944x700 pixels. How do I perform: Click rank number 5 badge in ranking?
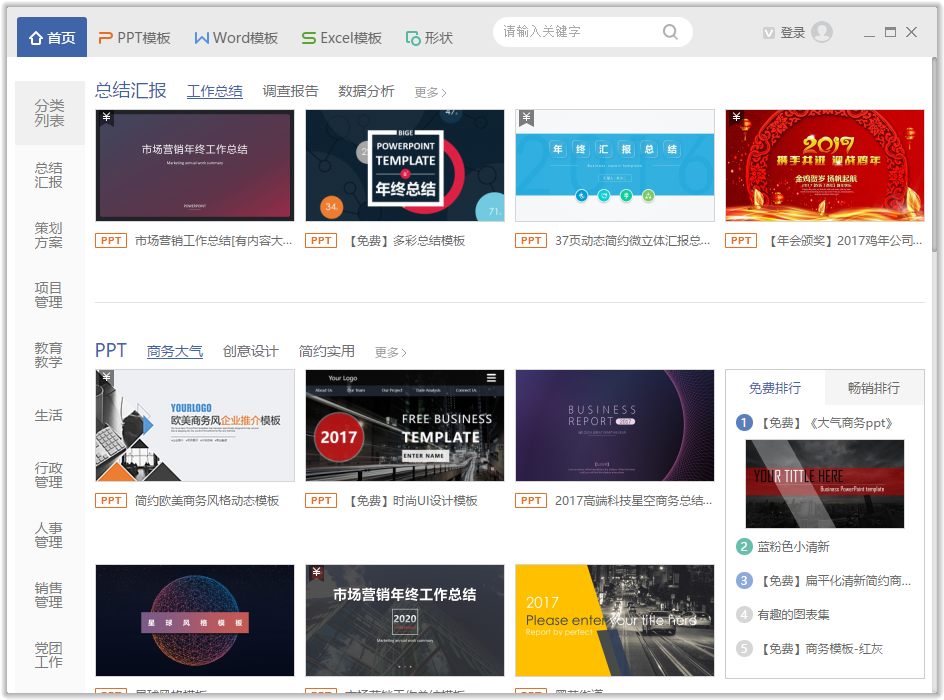744,649
